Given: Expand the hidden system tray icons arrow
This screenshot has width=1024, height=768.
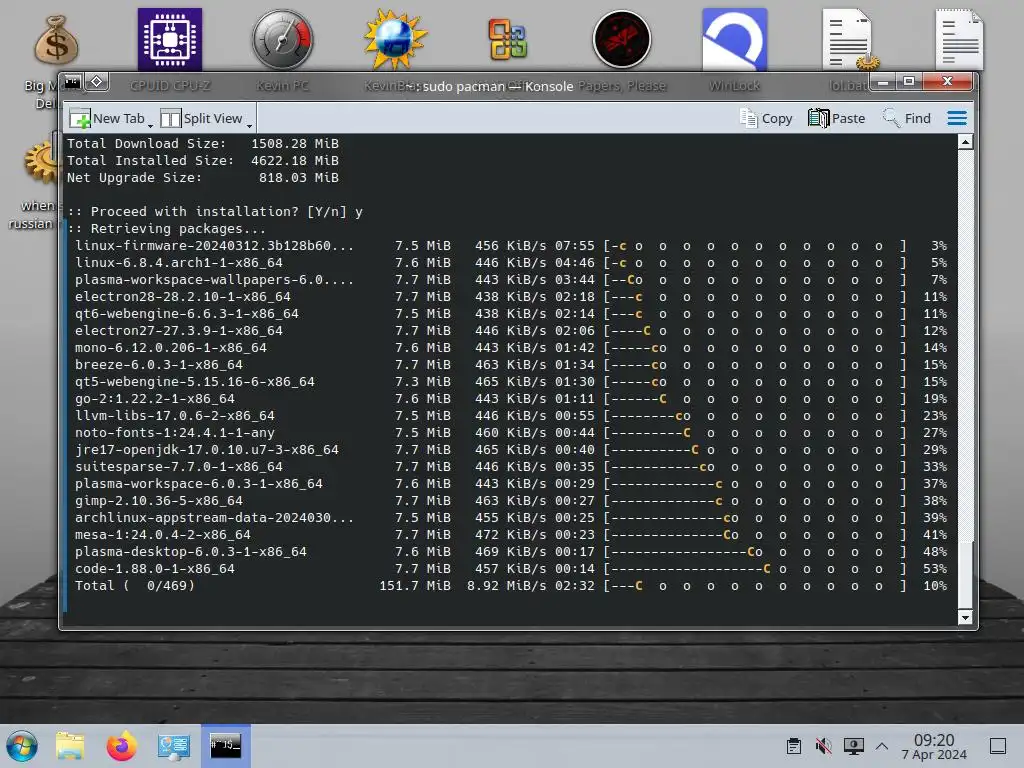Looking at the screenshot, I should click(882, 746).
